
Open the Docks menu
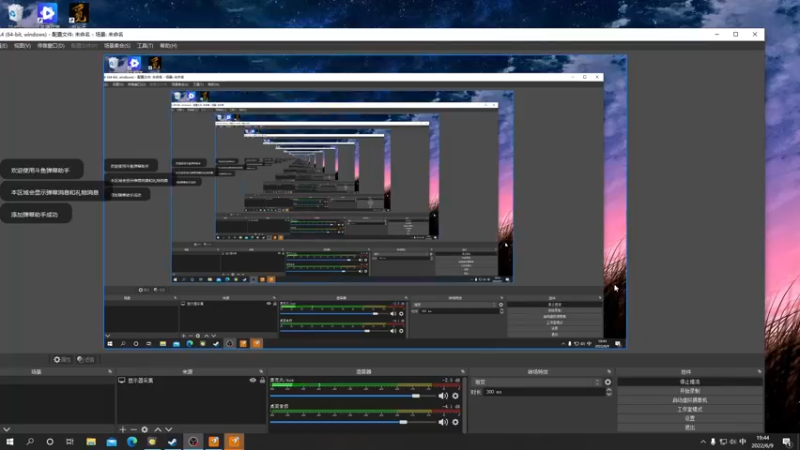pos(51,45)
